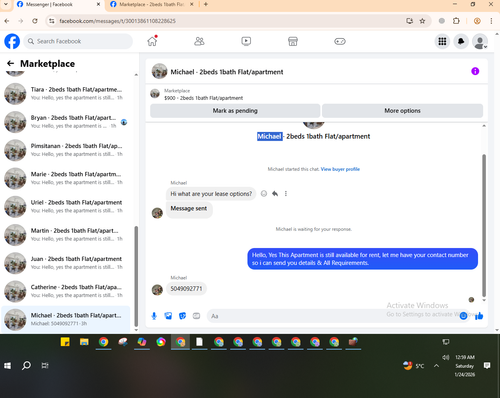Open Windows Start menu
Viewport: 500px width, 398px height.
point(7,366)
